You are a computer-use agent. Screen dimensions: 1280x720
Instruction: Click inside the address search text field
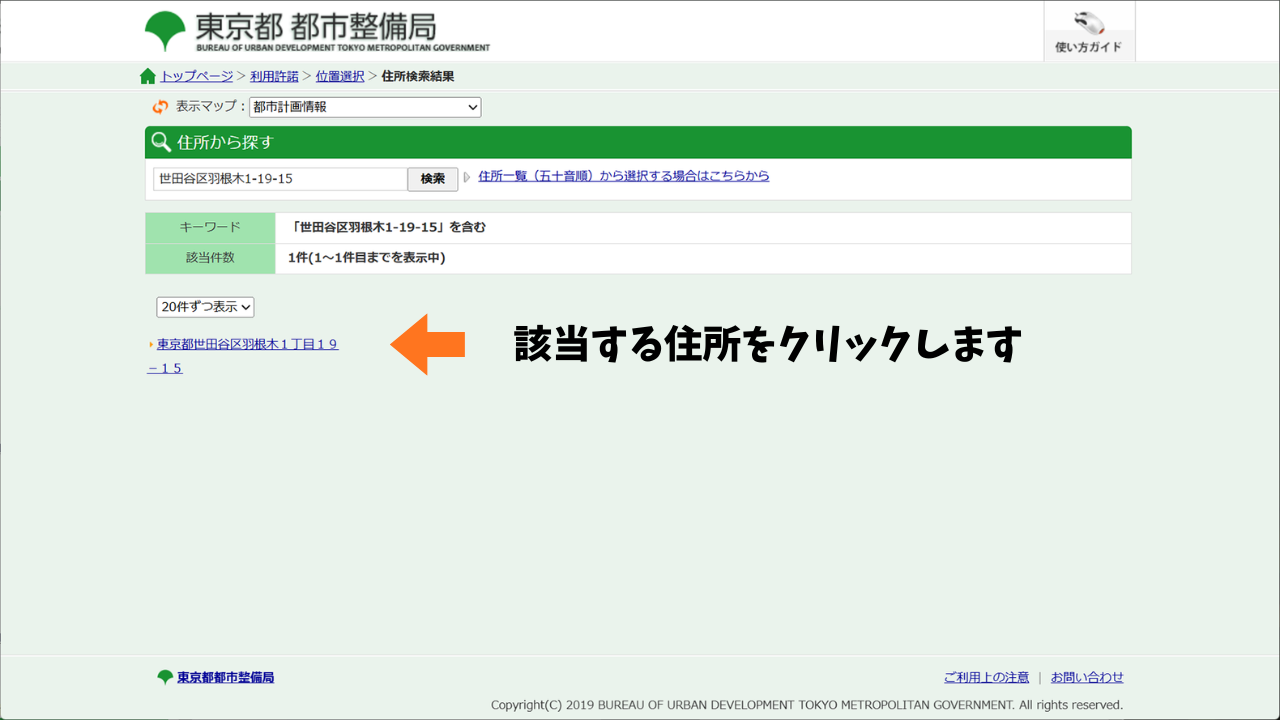click(x=280, y=178)
